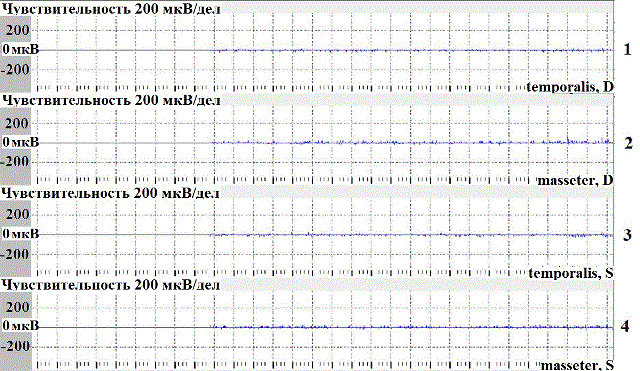Click the blue EMG trace of masseter, S
640x371 pixels.
pyautogui.click(x=412, y=327)
